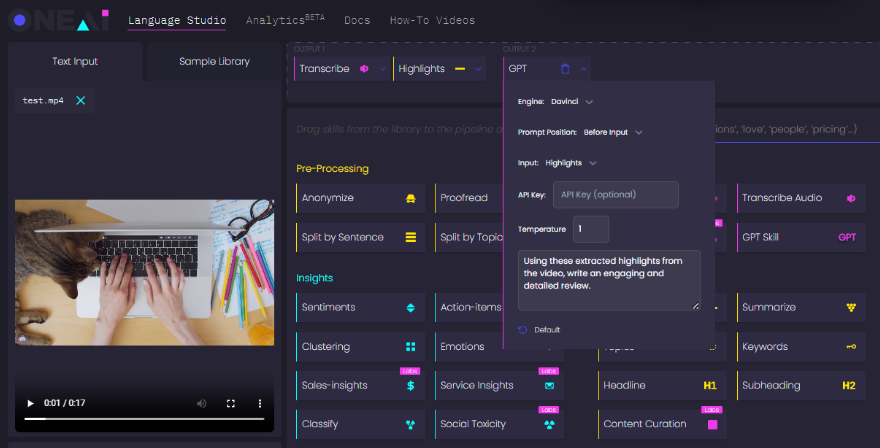
Task: Select the Text Input tab
Action: pyautogui.click(x=75, y=61)
